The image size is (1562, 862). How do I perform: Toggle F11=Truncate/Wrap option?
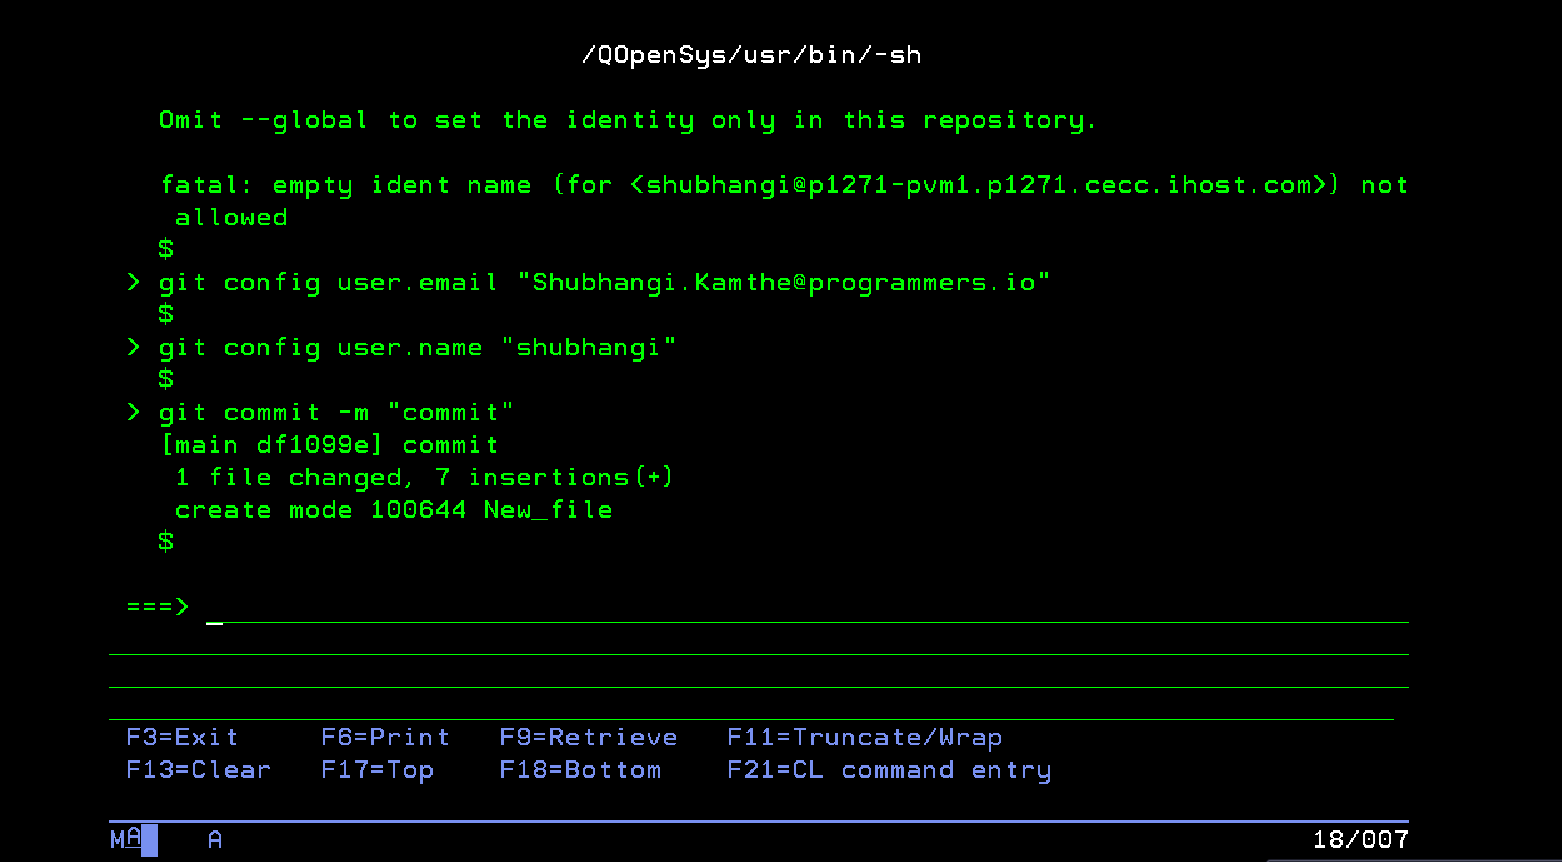864,738
